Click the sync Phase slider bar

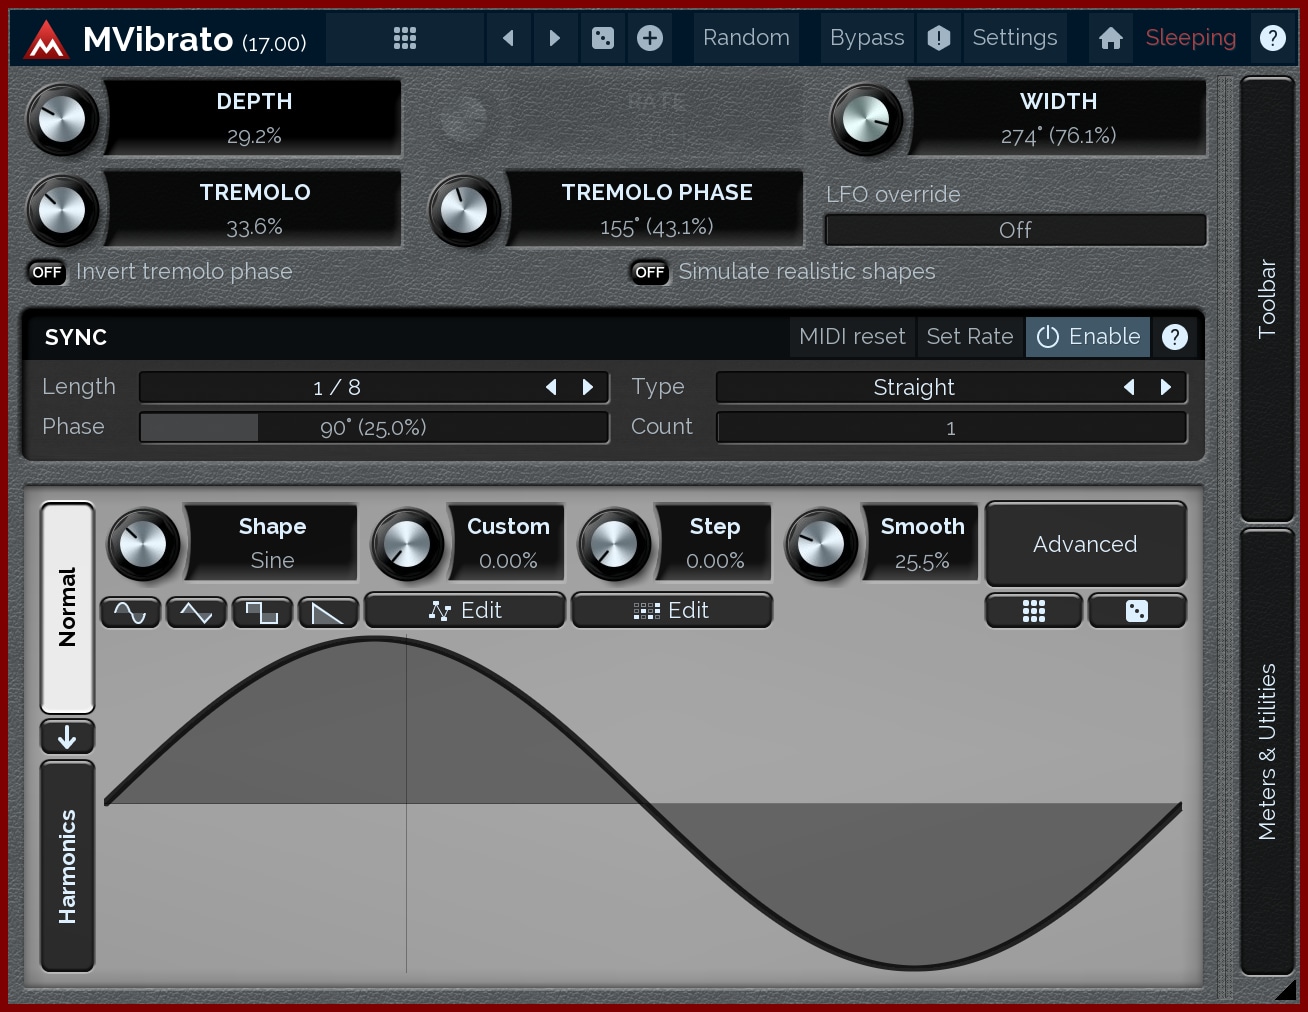(x=373, y=428)
